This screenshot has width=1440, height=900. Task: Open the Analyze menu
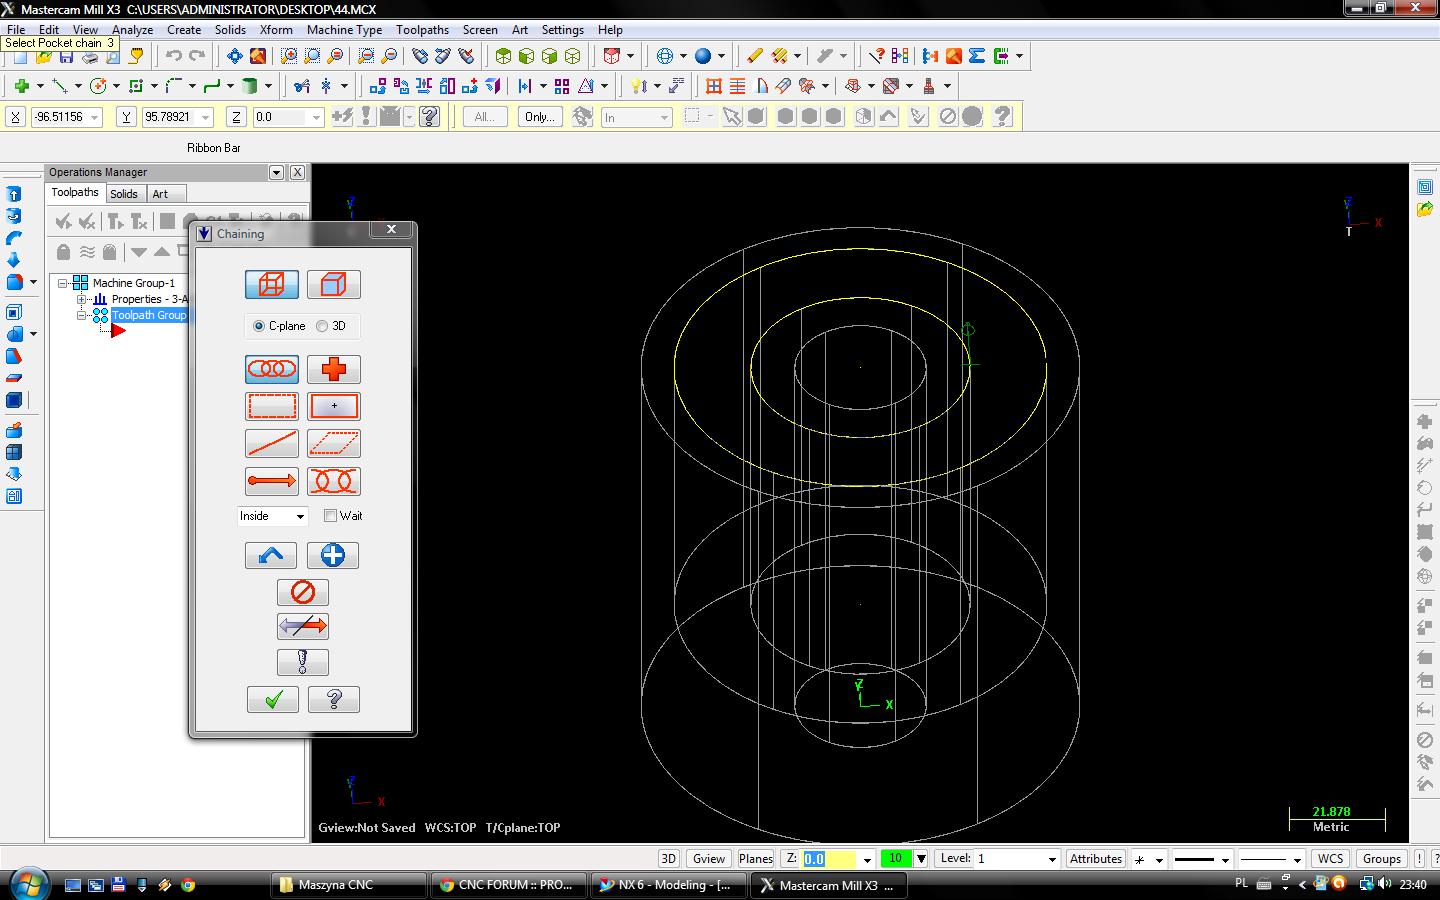[x=132, y=29]
